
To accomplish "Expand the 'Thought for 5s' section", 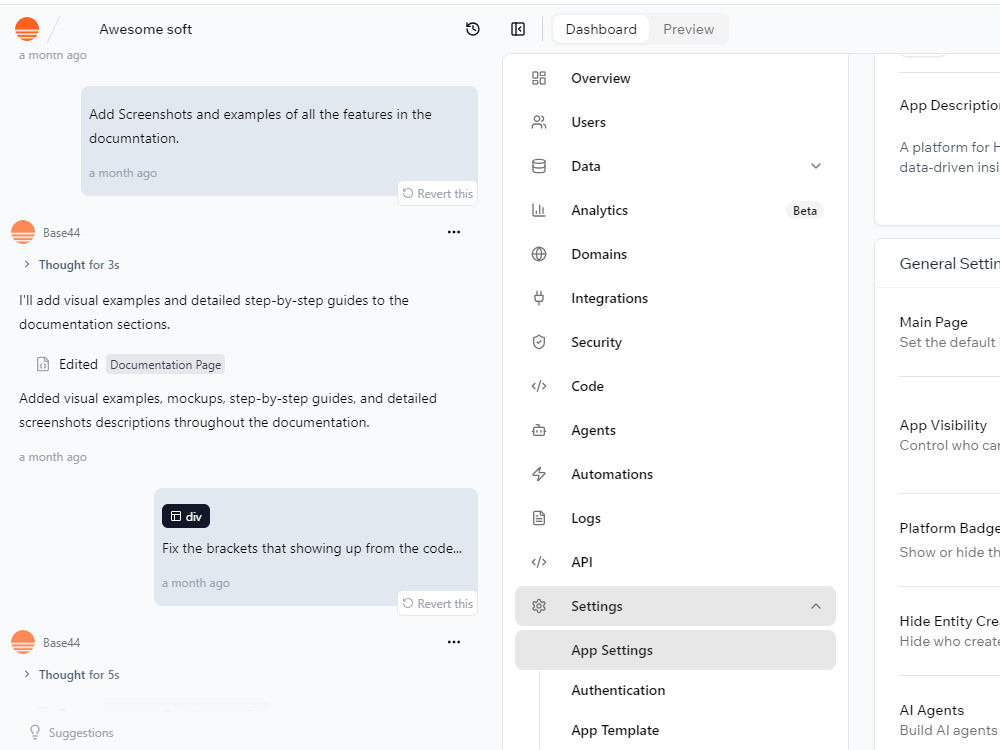I will [x=71, y=675].
